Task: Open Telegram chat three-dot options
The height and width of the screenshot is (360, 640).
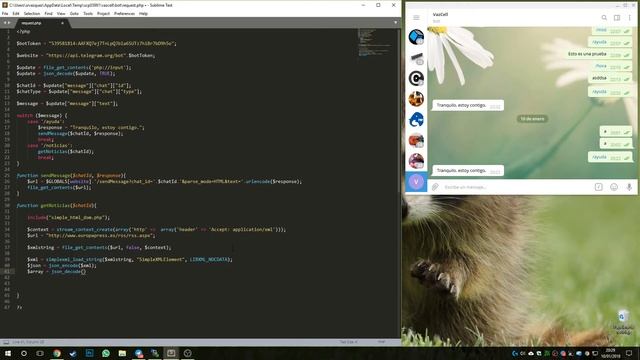Action: [629, 18]
